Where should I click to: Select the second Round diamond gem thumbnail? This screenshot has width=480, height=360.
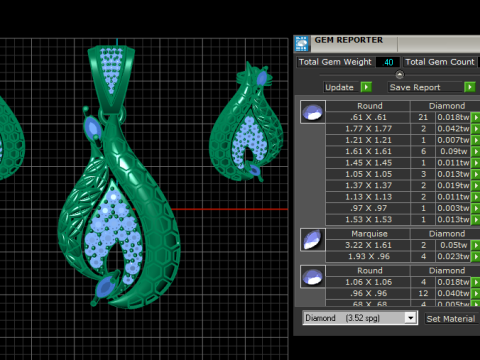coord(313,277)
